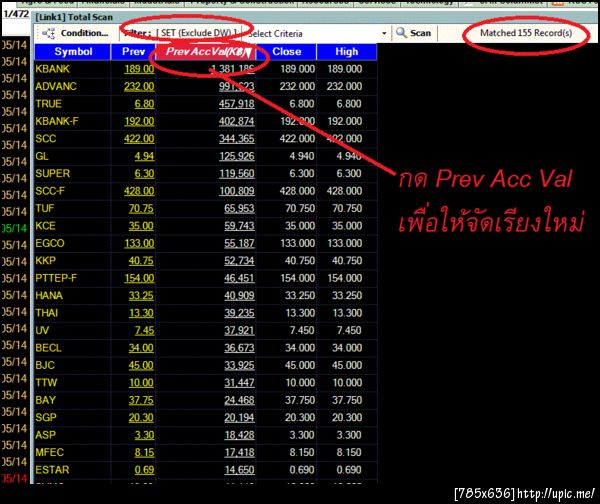Expand the Select Criteria dropdown arrow
The height and width of the screenshot is (504, 600).
tap(384, 33)
